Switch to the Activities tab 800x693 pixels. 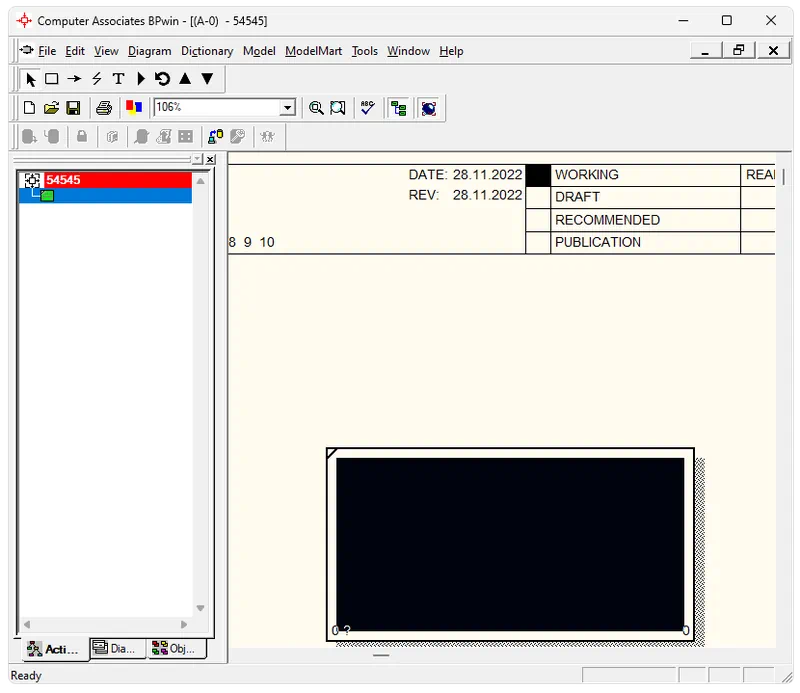click(x=55, y=649)
